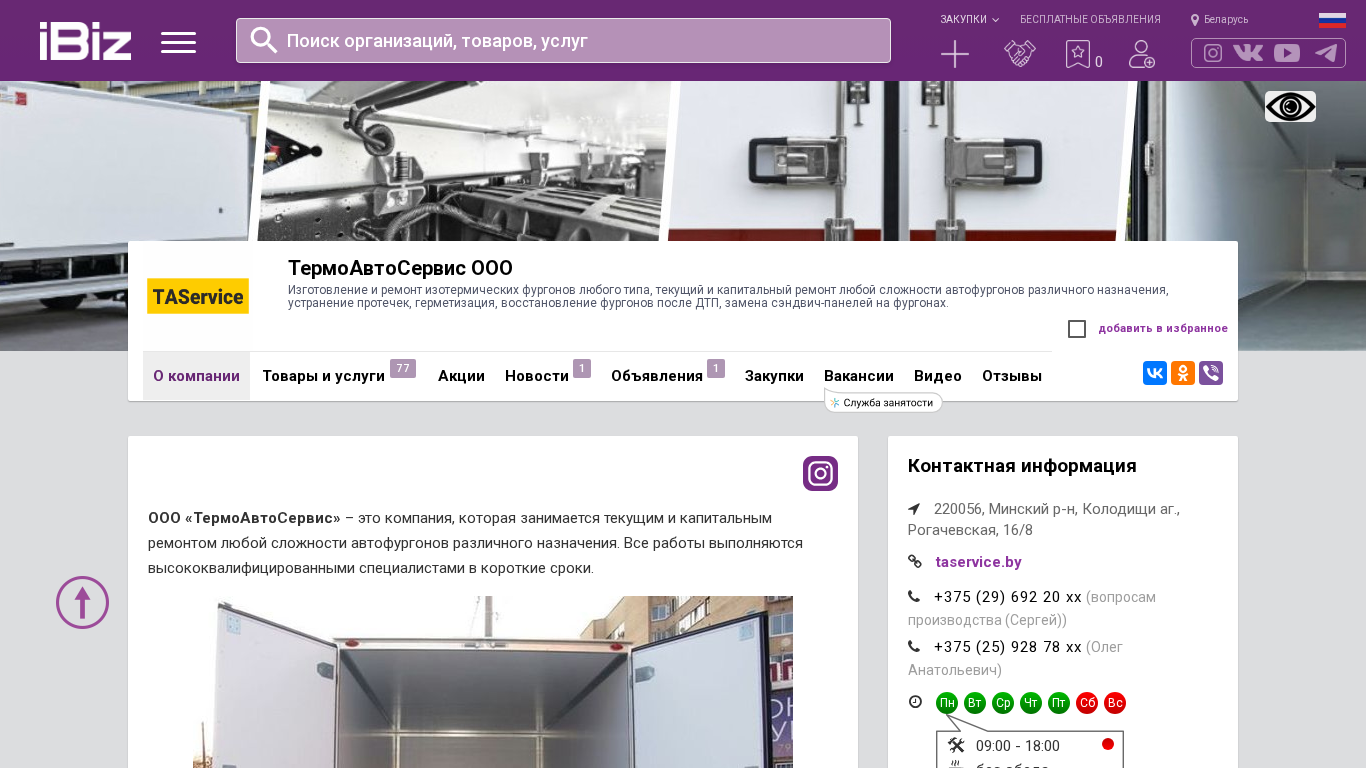The height and width of the screenshot is (768, 1366).
Task: Open the handshake partners icon
Action: point(1019,54)
